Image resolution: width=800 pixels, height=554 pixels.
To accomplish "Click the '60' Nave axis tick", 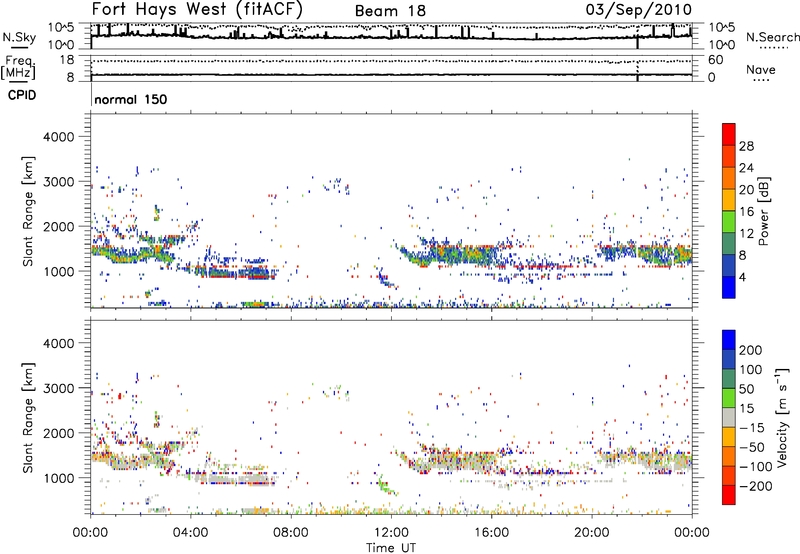I will [x=715, y=60].
